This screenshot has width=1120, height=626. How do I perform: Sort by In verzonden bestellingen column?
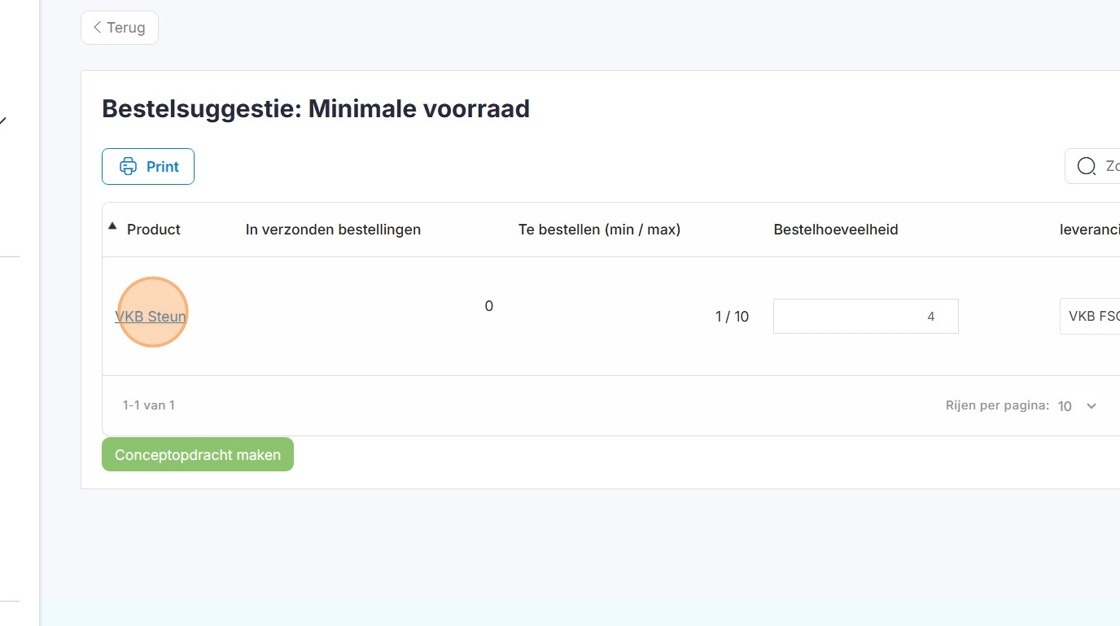coord(333,229)
